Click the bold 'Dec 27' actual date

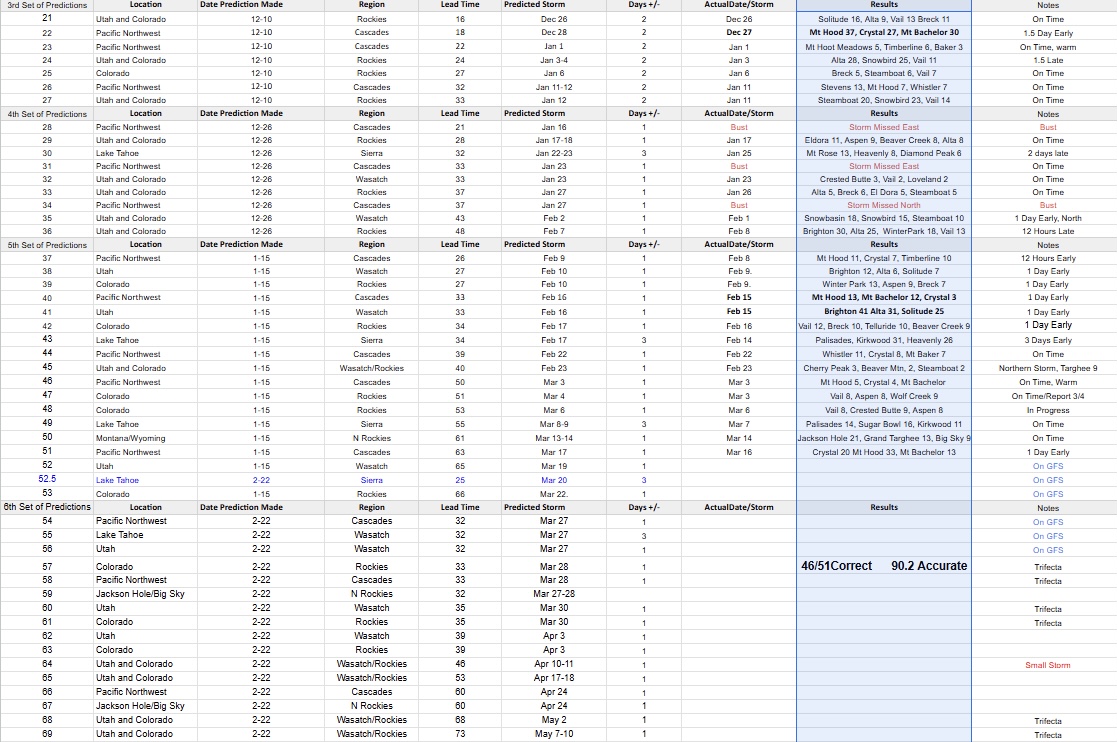pyautogui.click(x=739, y=32)
